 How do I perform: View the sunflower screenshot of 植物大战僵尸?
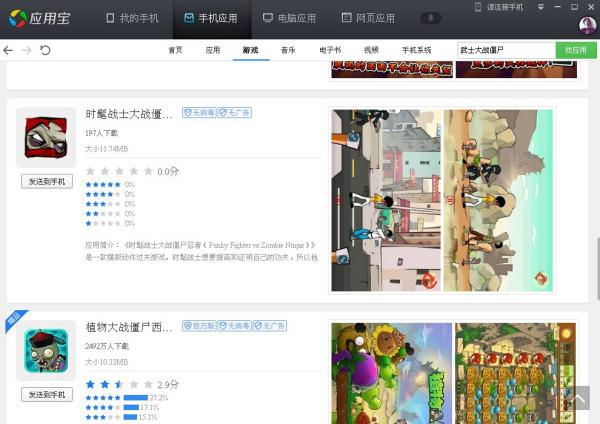tap(391, 373)
